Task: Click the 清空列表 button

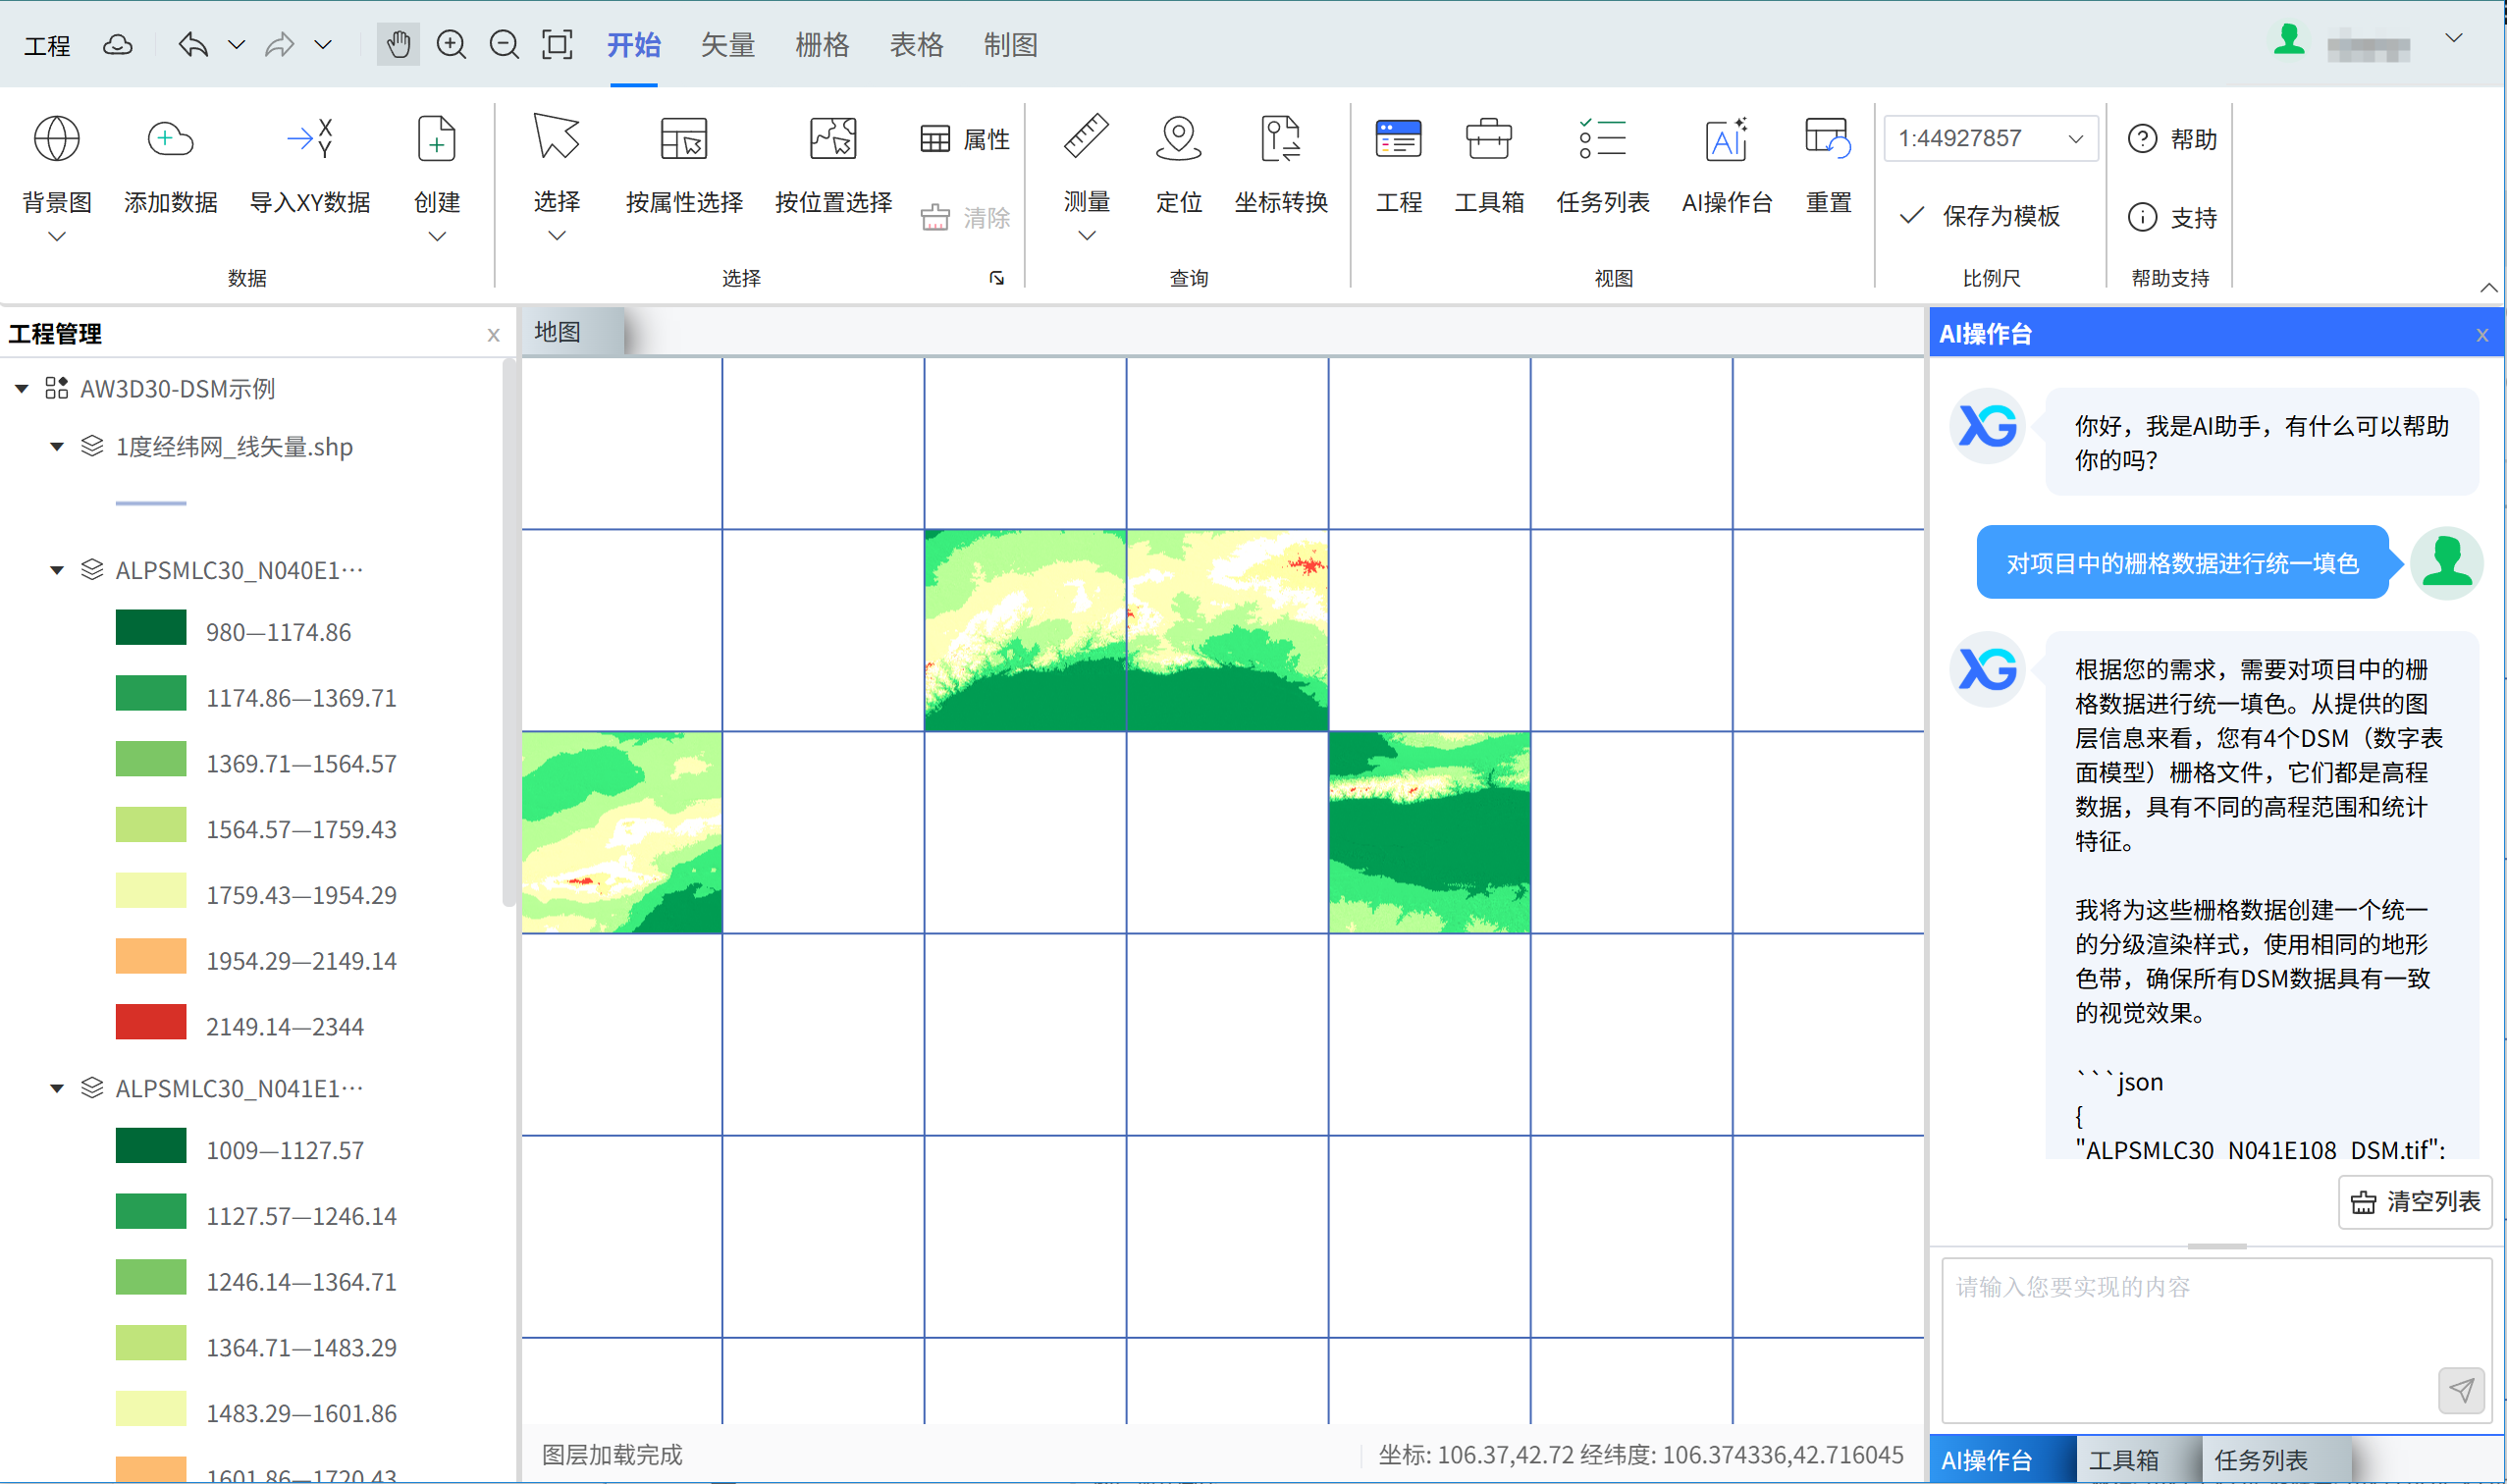Action: (2414, 1201)
